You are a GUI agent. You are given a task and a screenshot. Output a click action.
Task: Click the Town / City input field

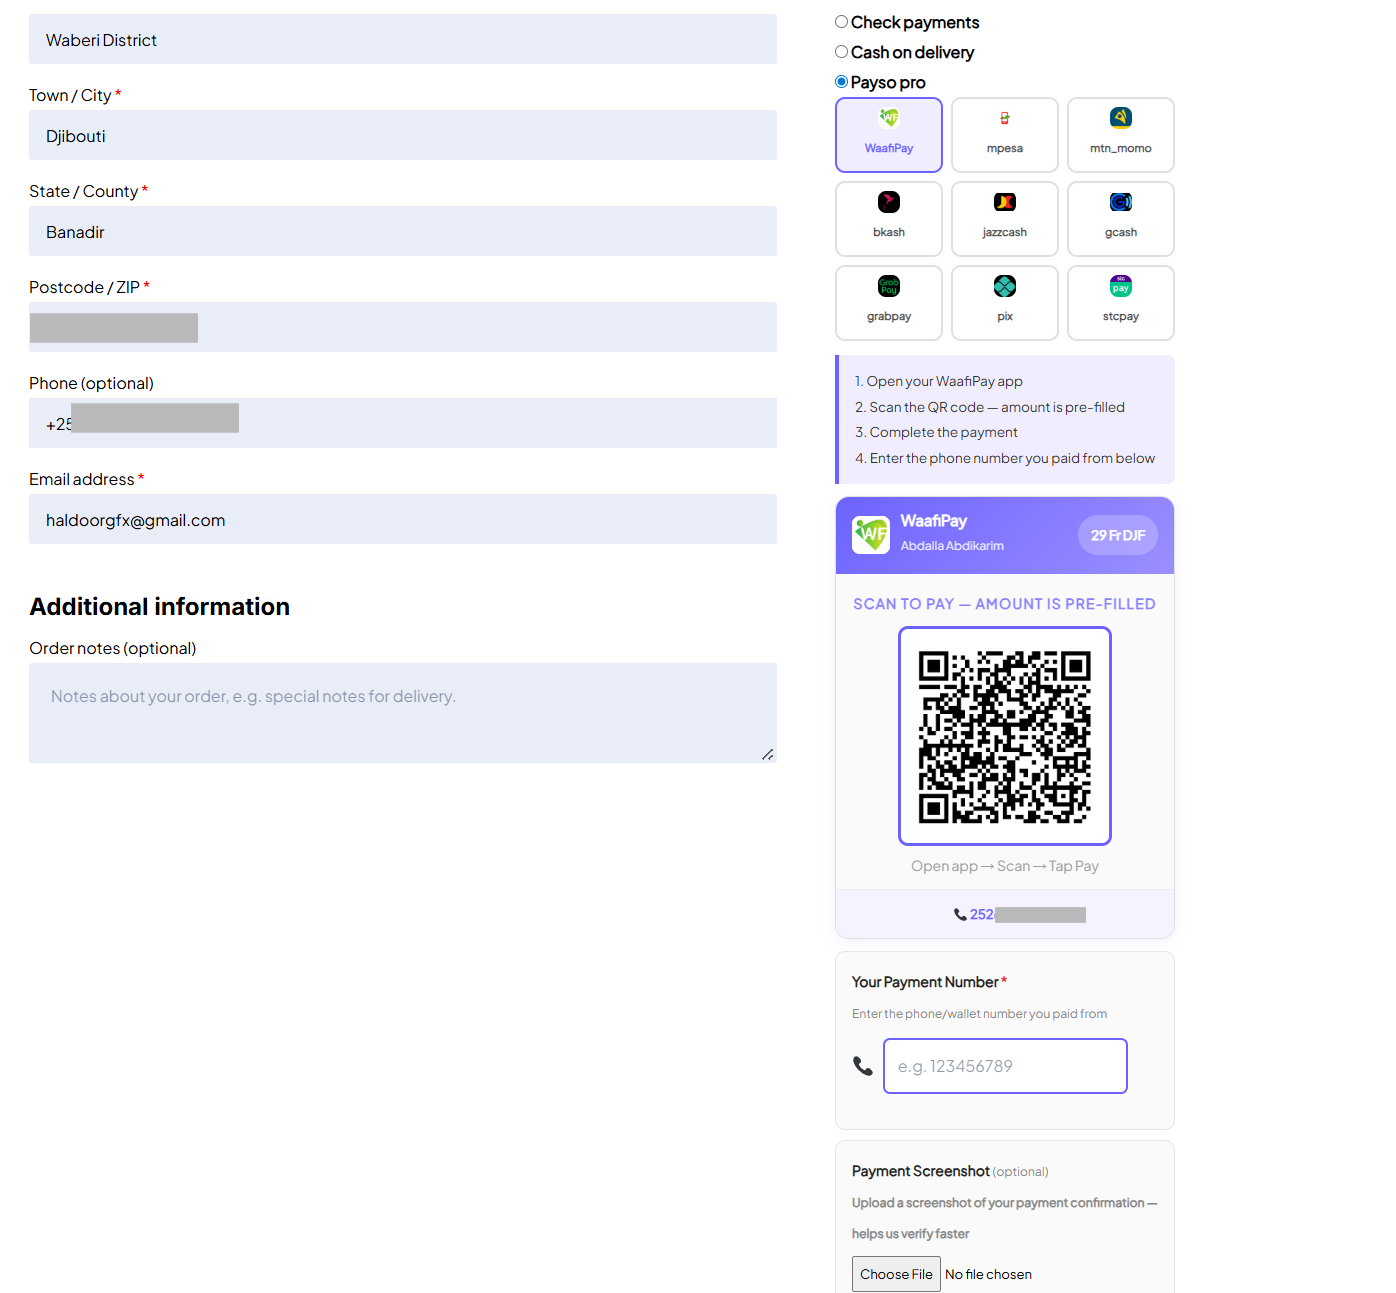click(x=402, y=135)
